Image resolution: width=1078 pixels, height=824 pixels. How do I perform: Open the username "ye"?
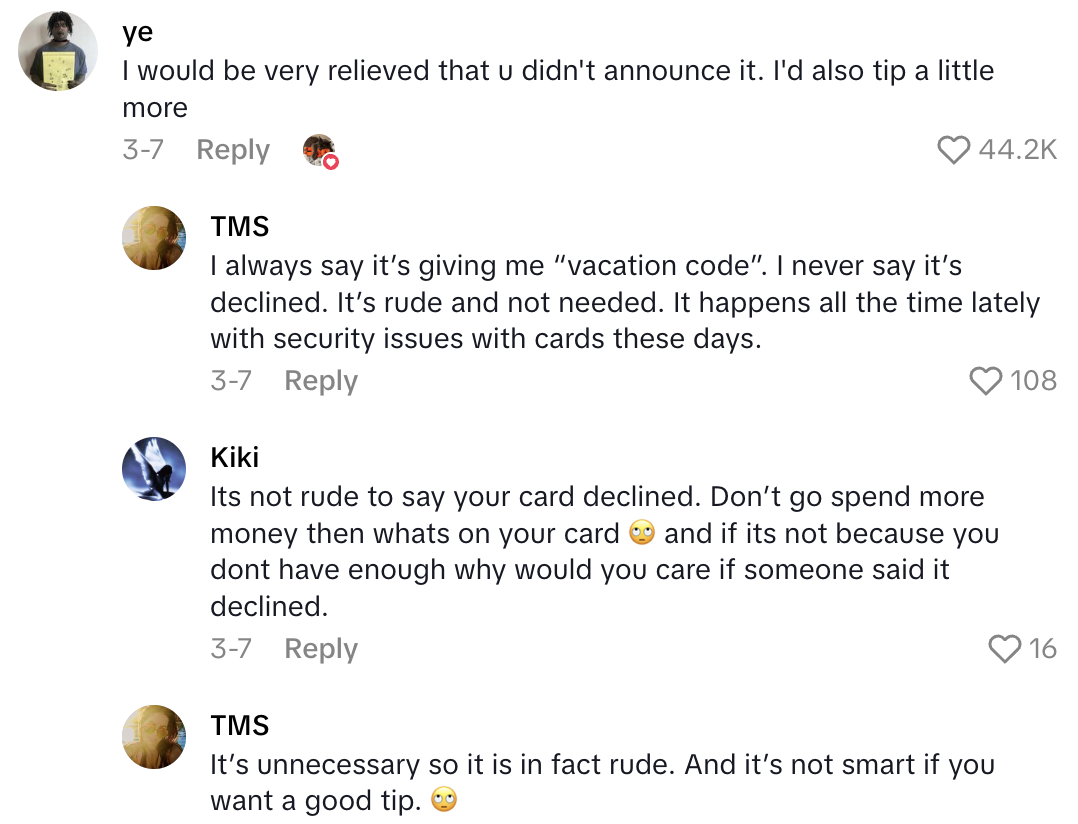pyautogui.click(x=138, y=32)
